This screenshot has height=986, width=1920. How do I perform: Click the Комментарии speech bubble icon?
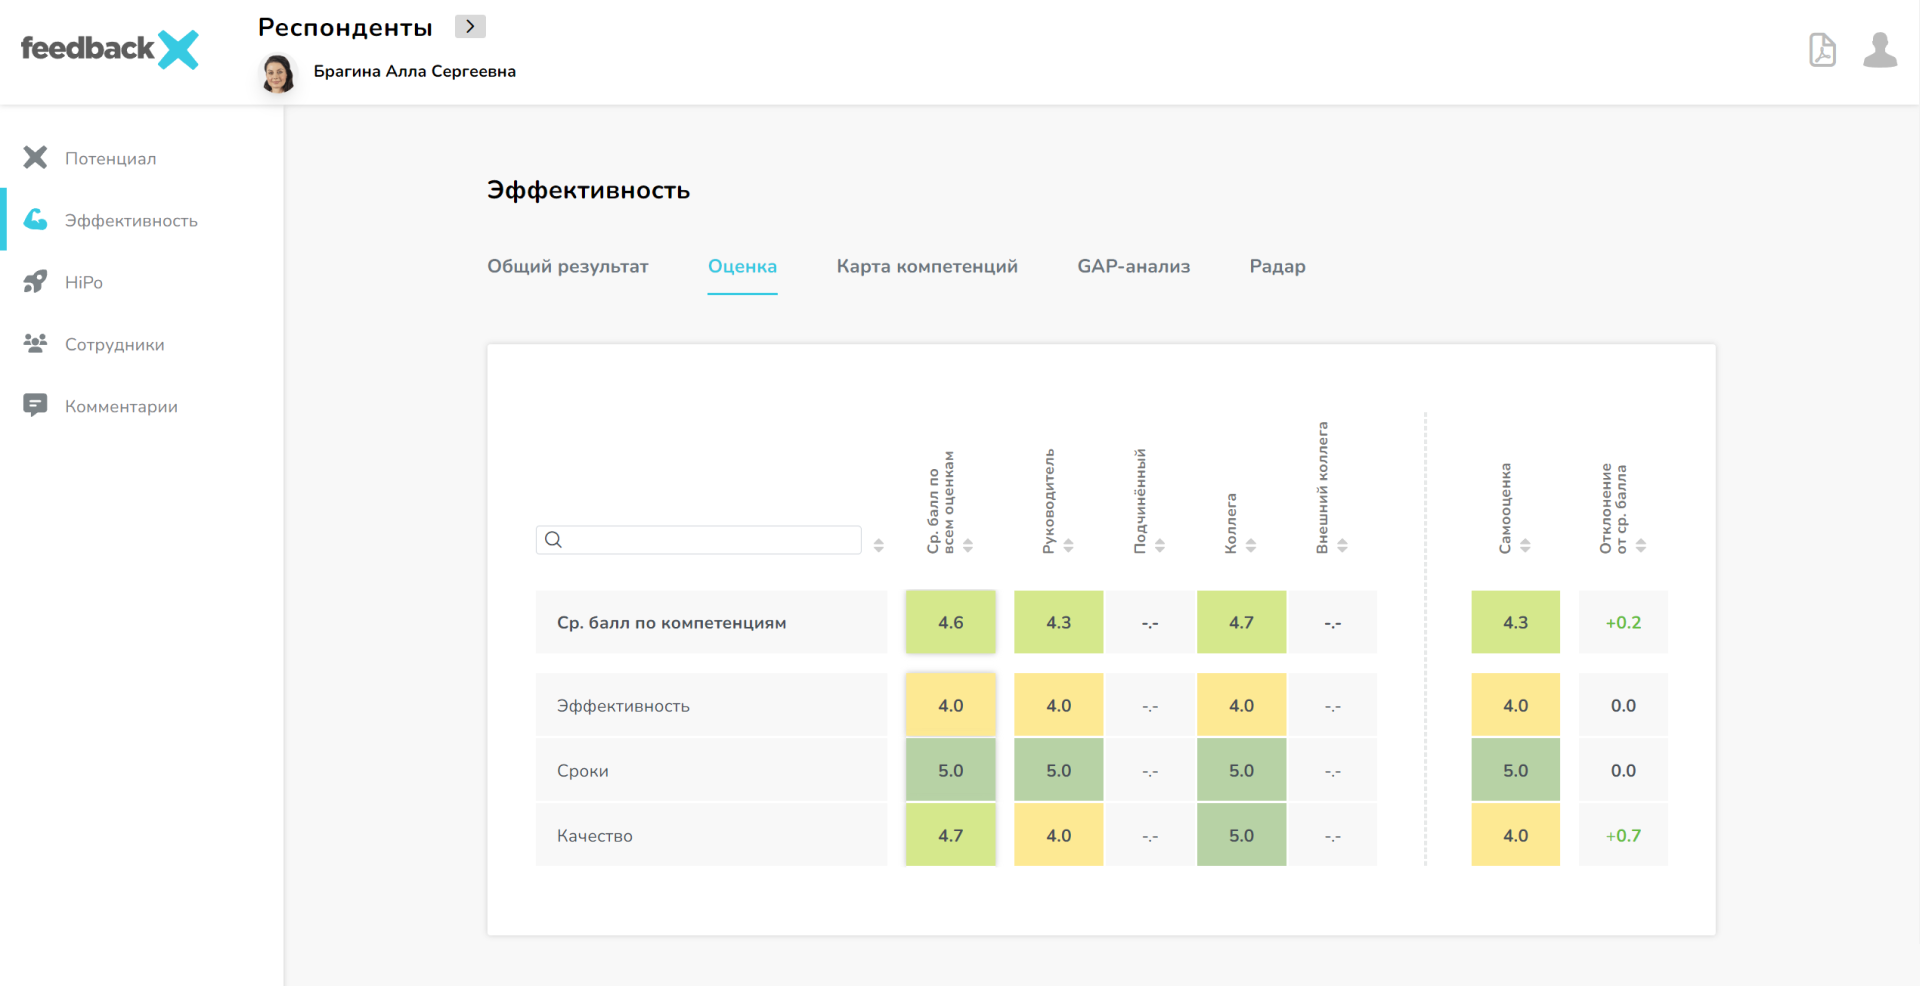point(35,406)
